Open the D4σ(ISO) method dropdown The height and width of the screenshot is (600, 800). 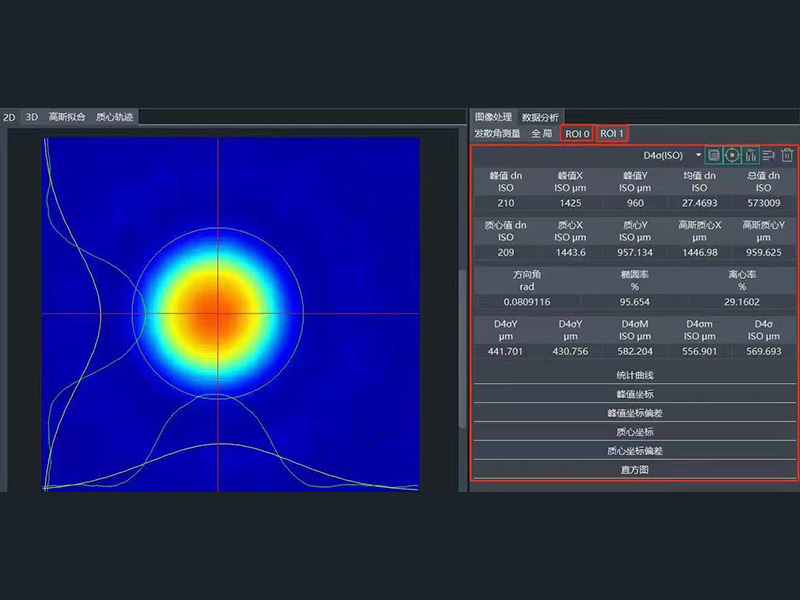(x=698, y=155)
